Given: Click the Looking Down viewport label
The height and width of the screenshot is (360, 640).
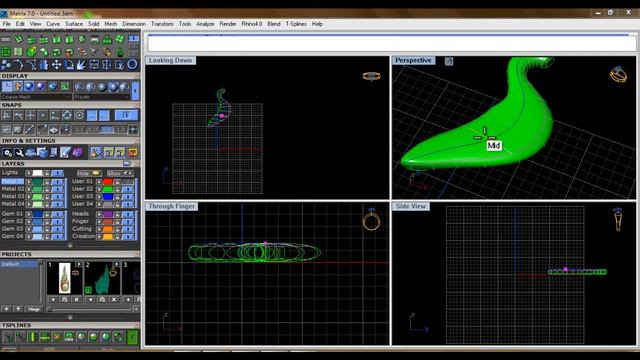Looking at the screenshot, I should pyautogui.click(x=170, y=60).
